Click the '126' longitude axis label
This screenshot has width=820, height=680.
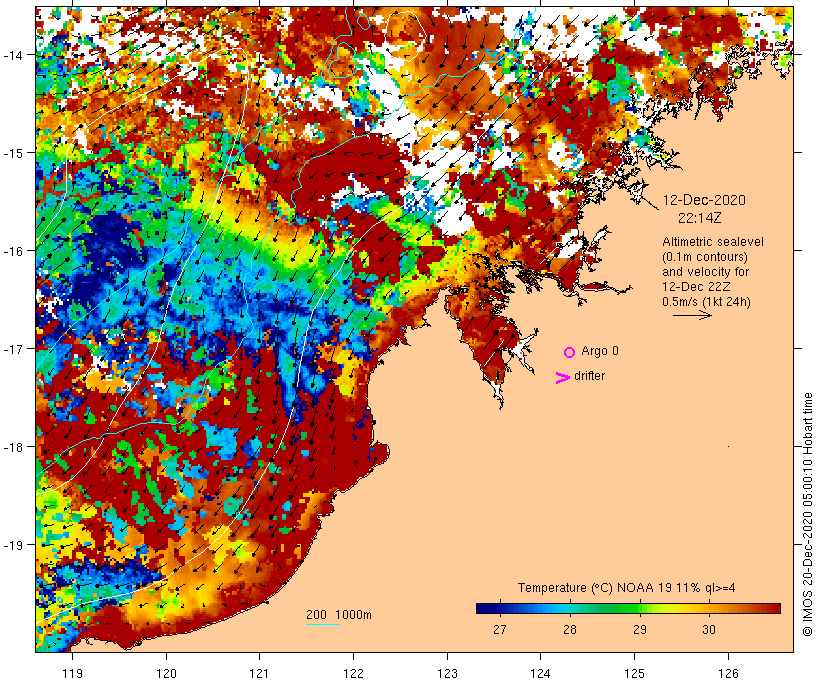[x=728, y=673]
